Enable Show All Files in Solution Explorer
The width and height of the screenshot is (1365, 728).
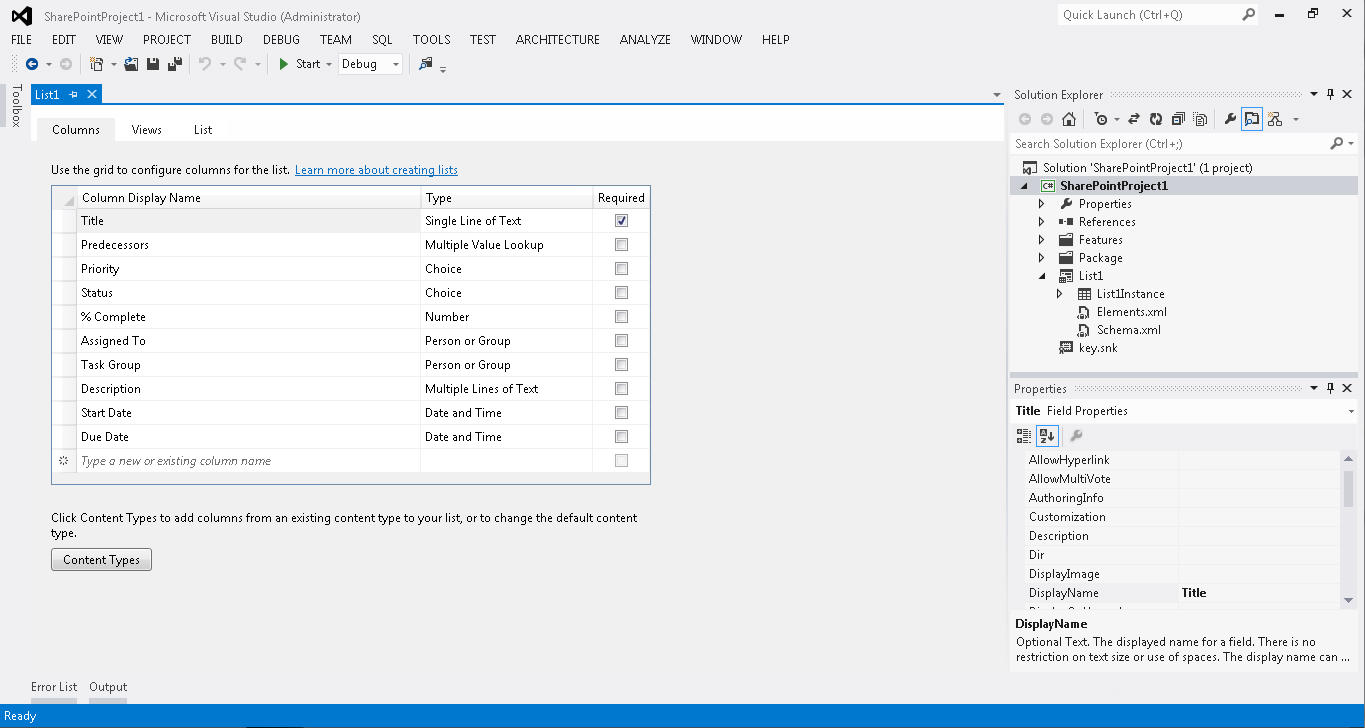pos(1202,119)
